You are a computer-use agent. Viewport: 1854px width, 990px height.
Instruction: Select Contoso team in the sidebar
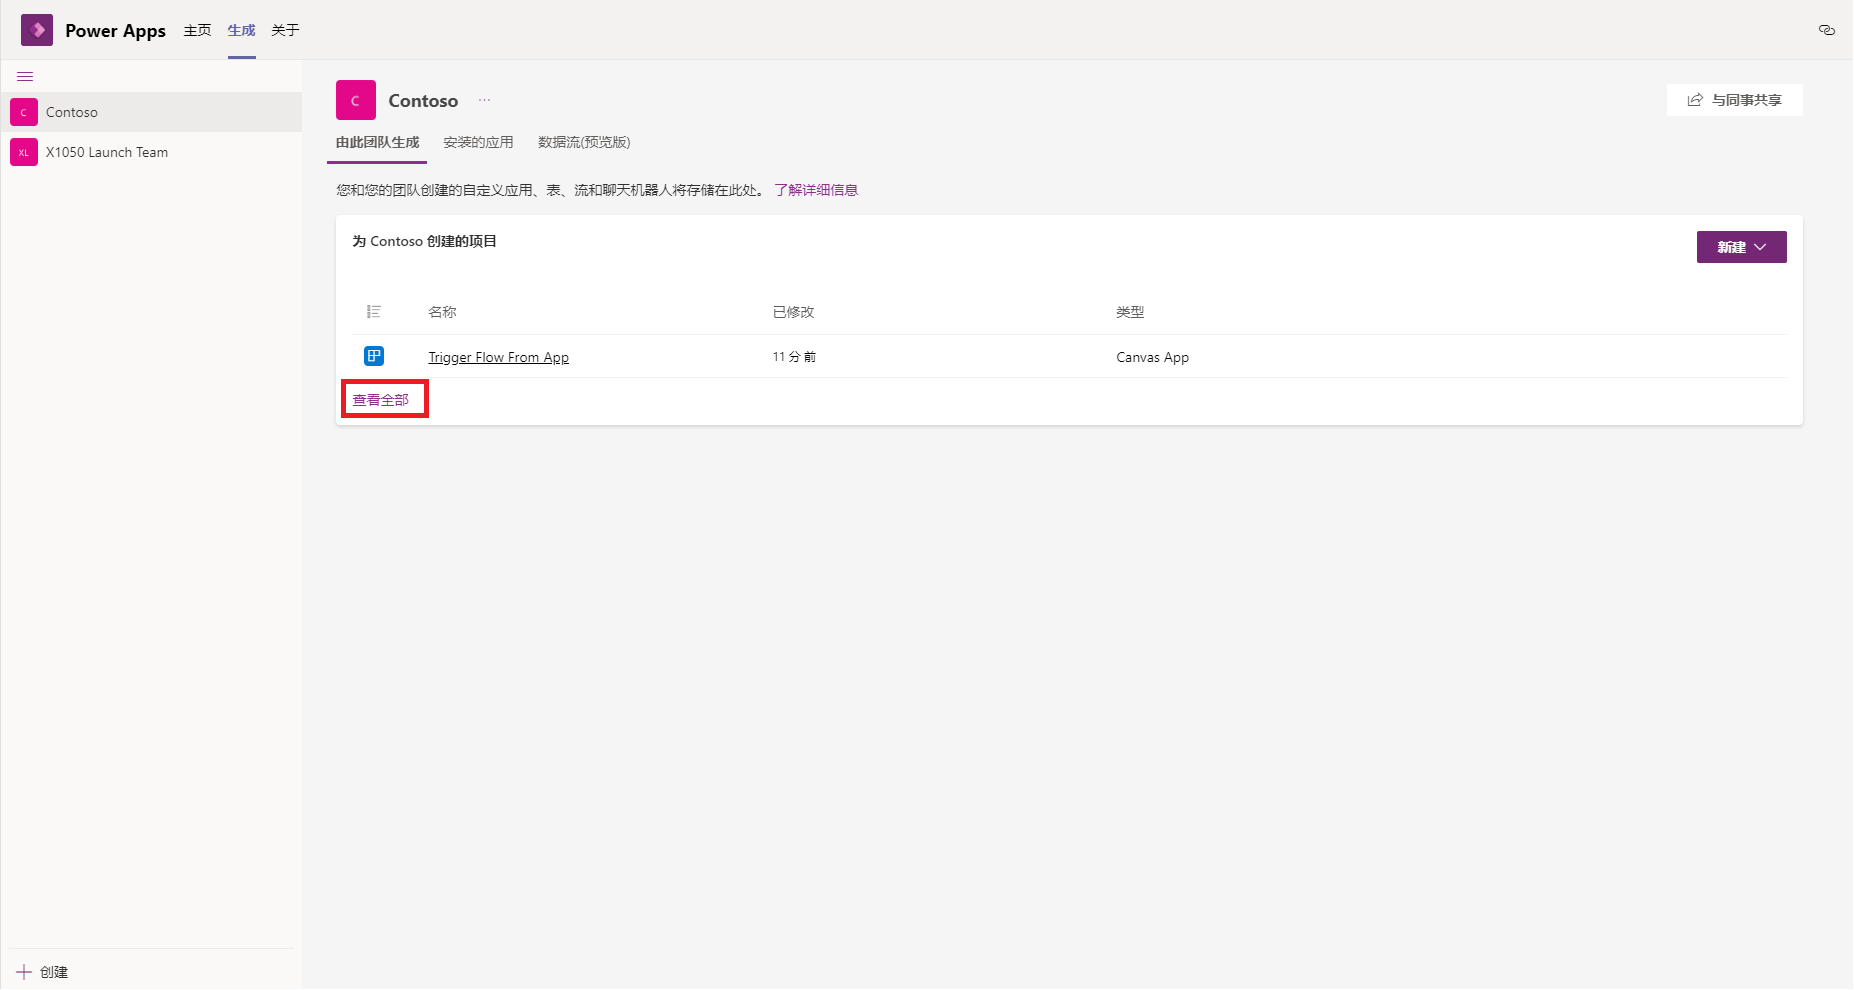point(152,112)
